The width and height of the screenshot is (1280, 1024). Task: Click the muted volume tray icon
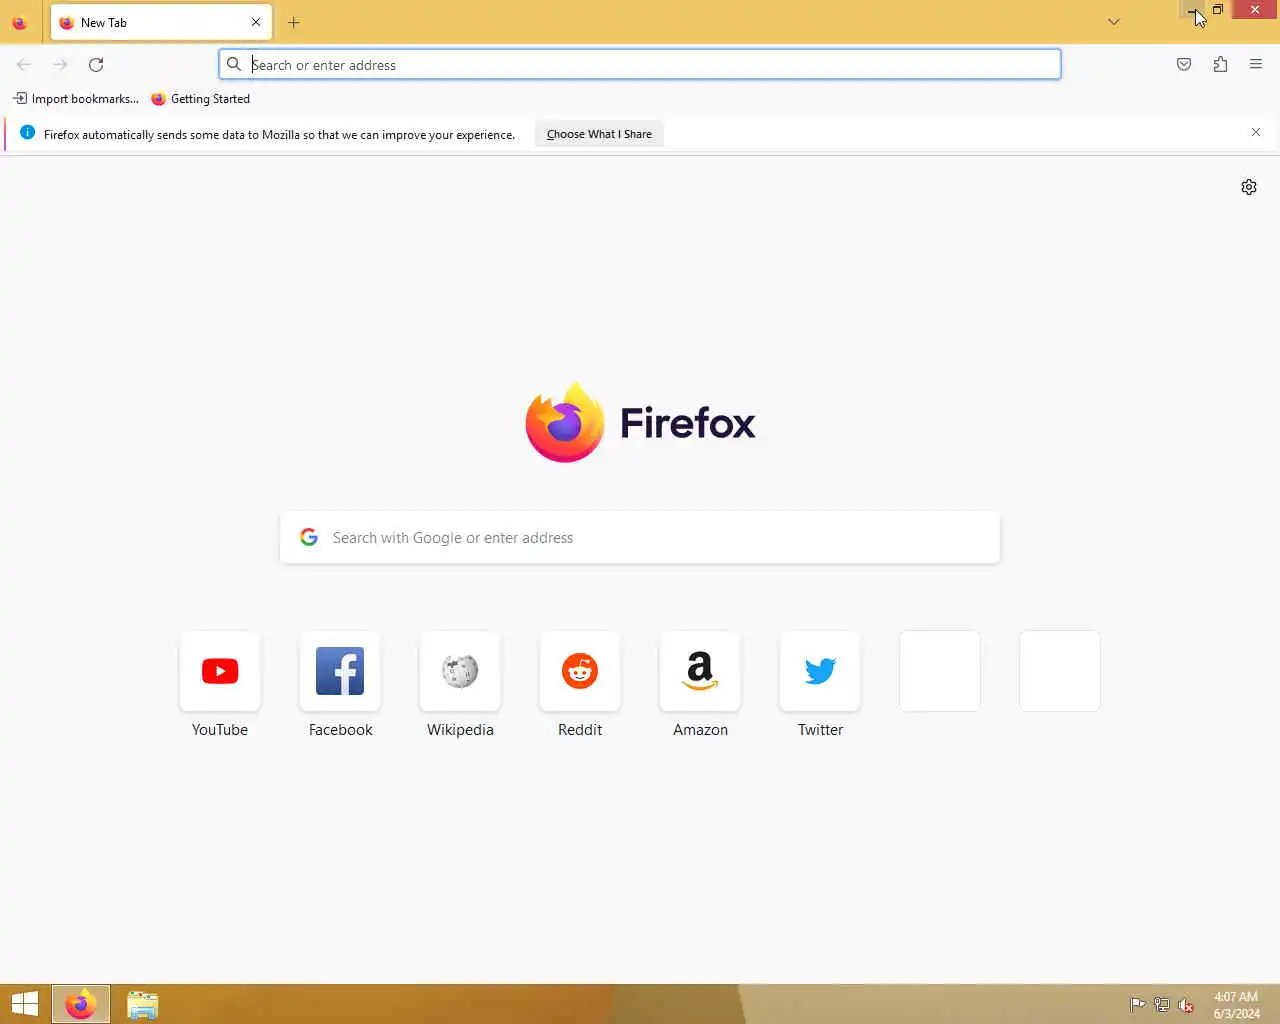(1186, 1005)
